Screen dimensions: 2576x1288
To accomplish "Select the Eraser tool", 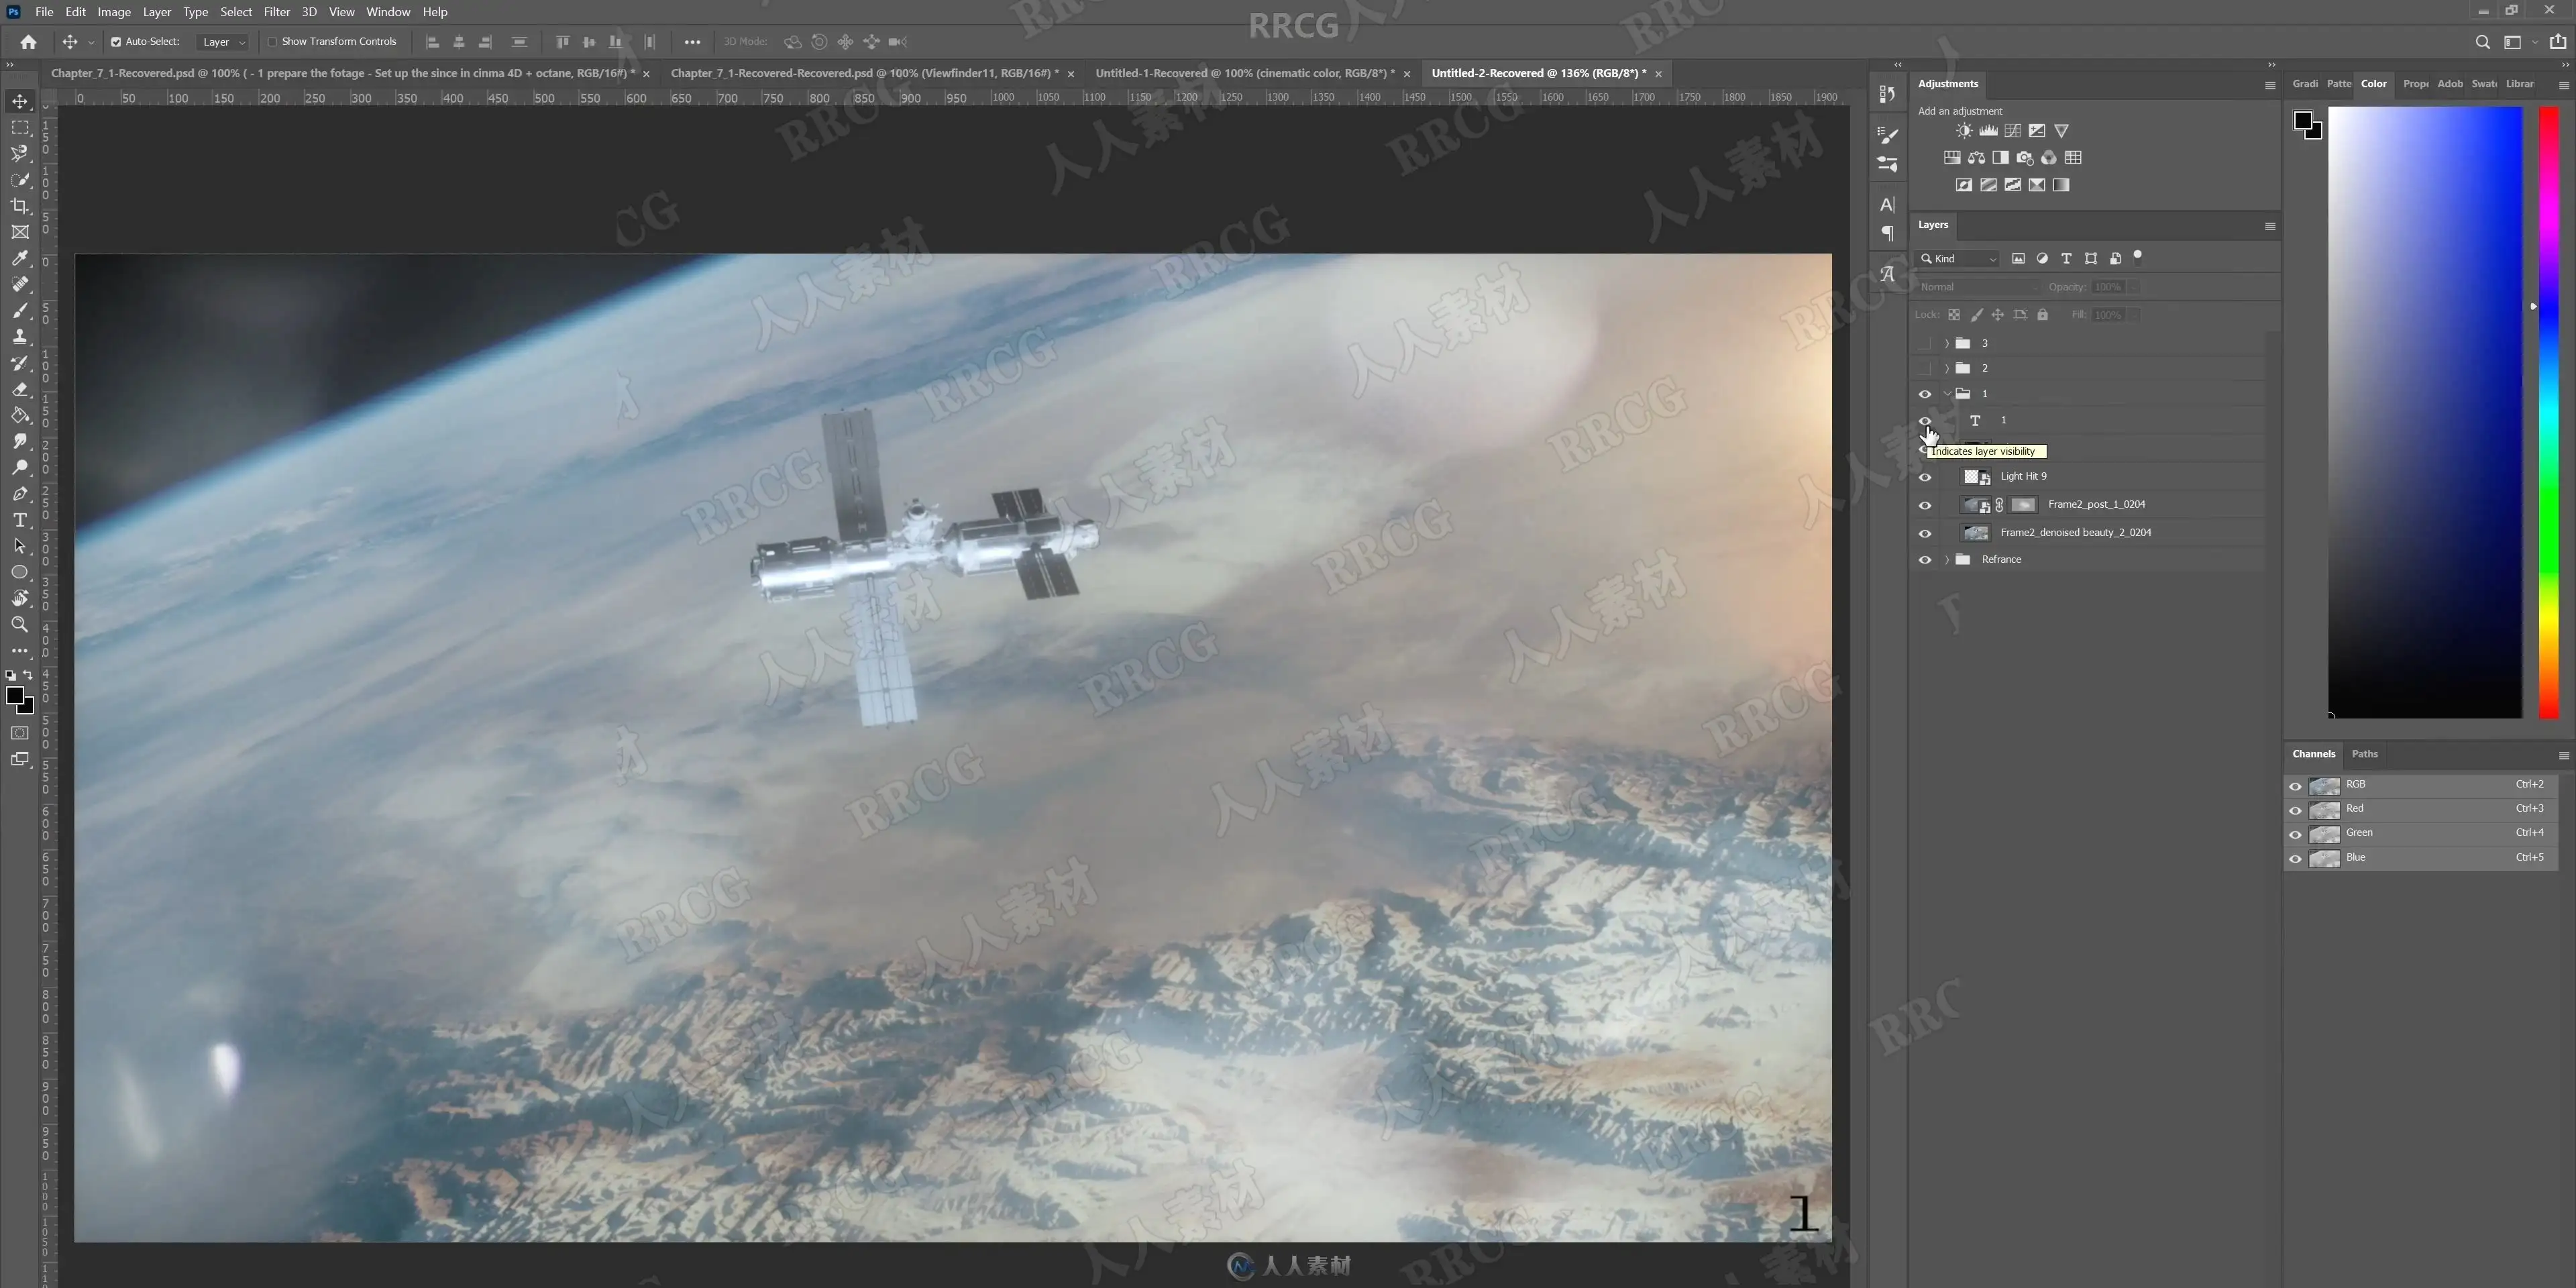I will [x=20, y=389].
